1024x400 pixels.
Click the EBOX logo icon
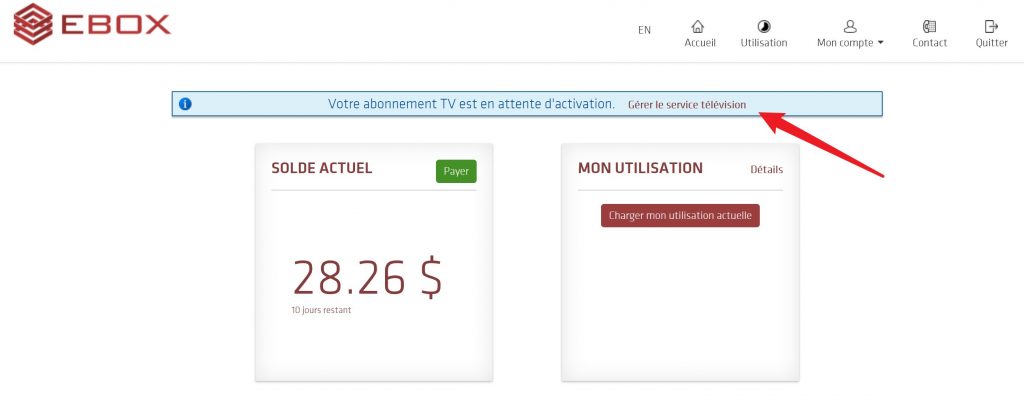(x=33, y=24)
